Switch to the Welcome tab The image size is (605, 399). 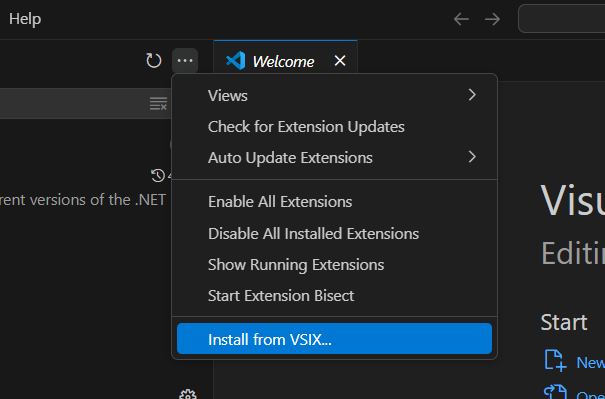pos(284,61)
